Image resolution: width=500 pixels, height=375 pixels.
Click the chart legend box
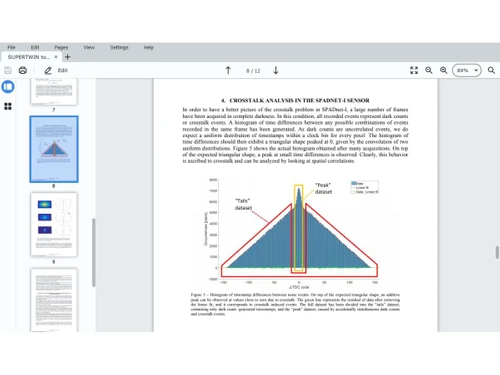(x=364, y=187)
